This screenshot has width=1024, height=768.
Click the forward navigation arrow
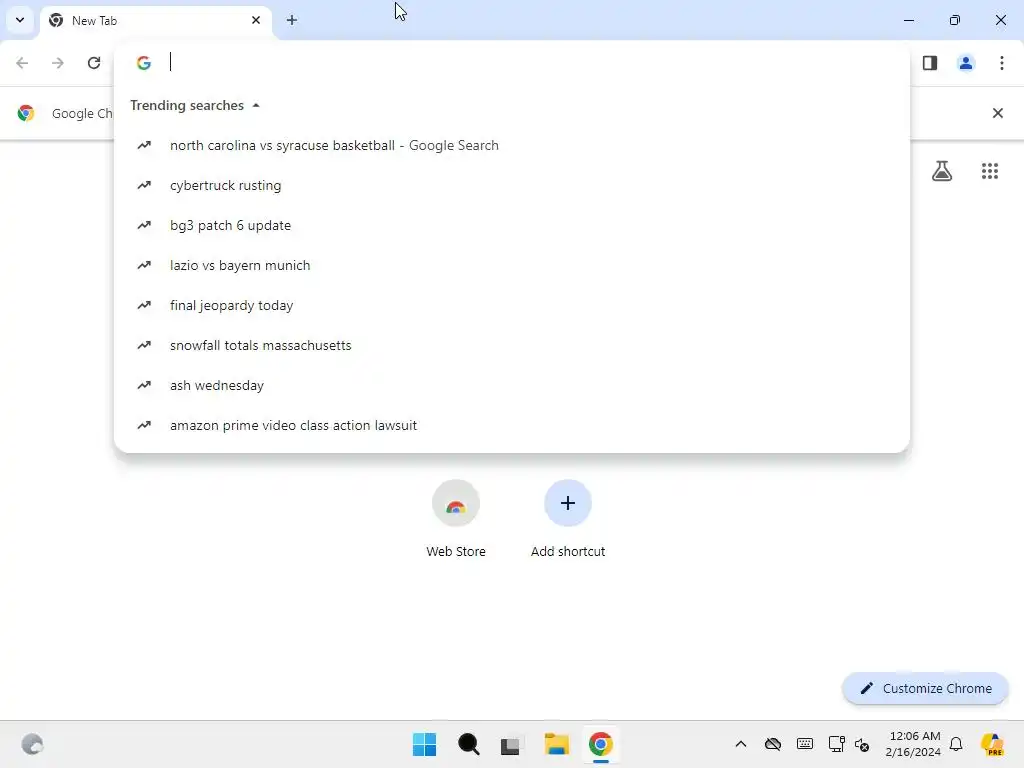coord(58,63)
